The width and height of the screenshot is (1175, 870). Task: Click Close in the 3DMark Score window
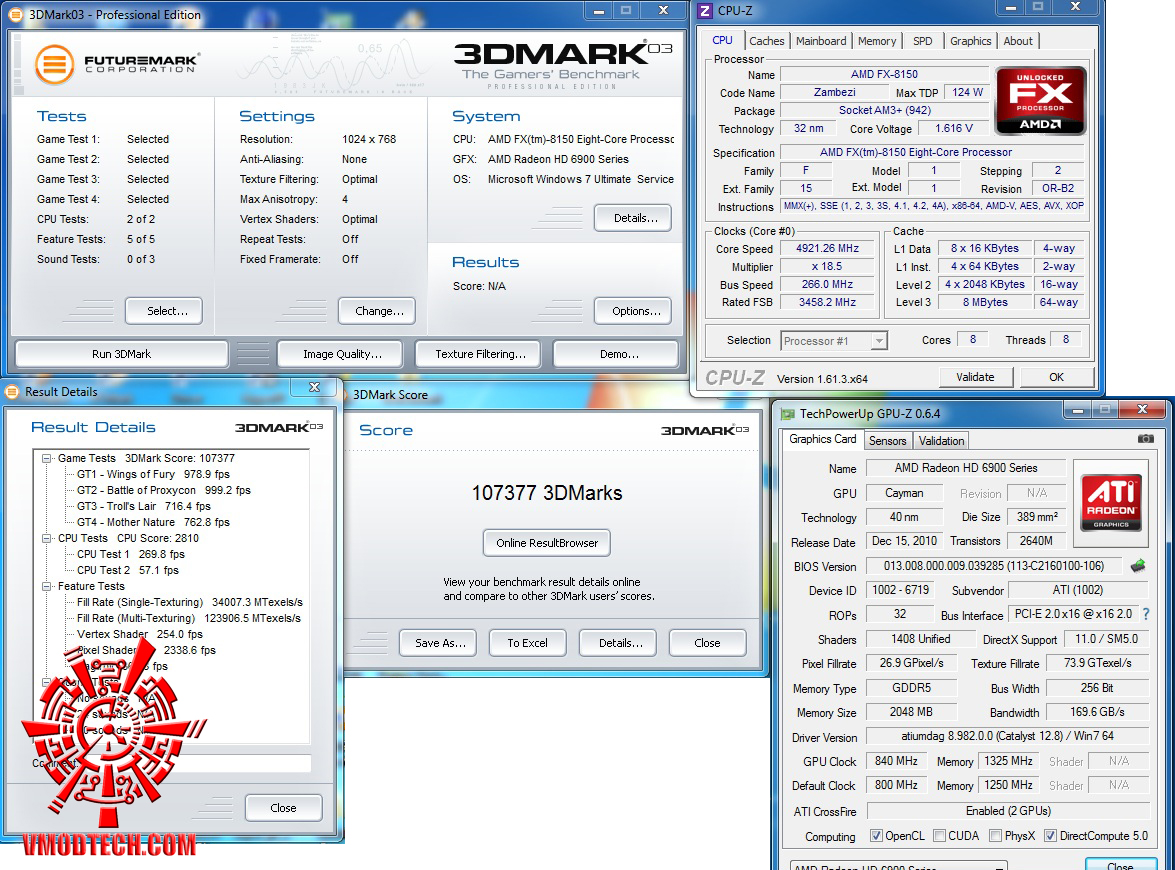[707, 643]
